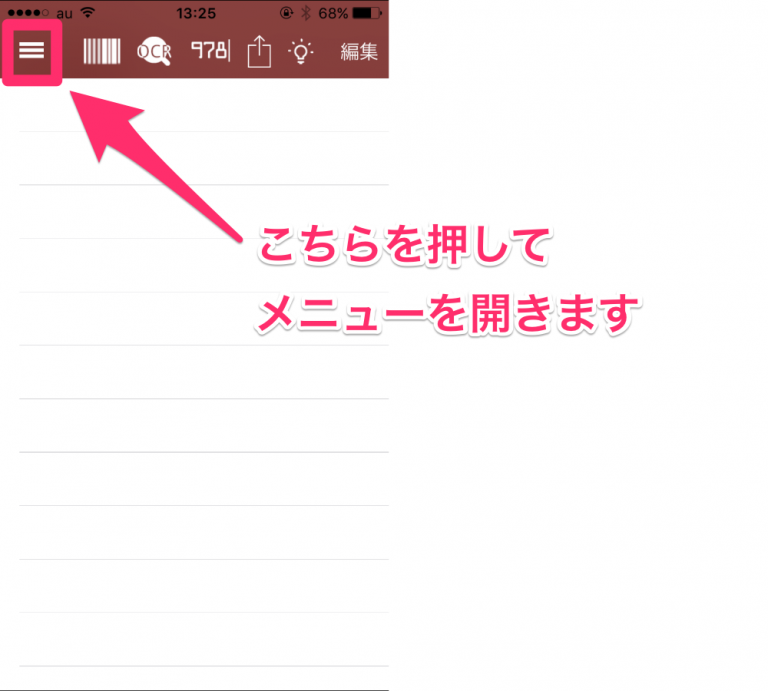
Task: Tap the barcode scanner icon
Action: tap(101, 51)
